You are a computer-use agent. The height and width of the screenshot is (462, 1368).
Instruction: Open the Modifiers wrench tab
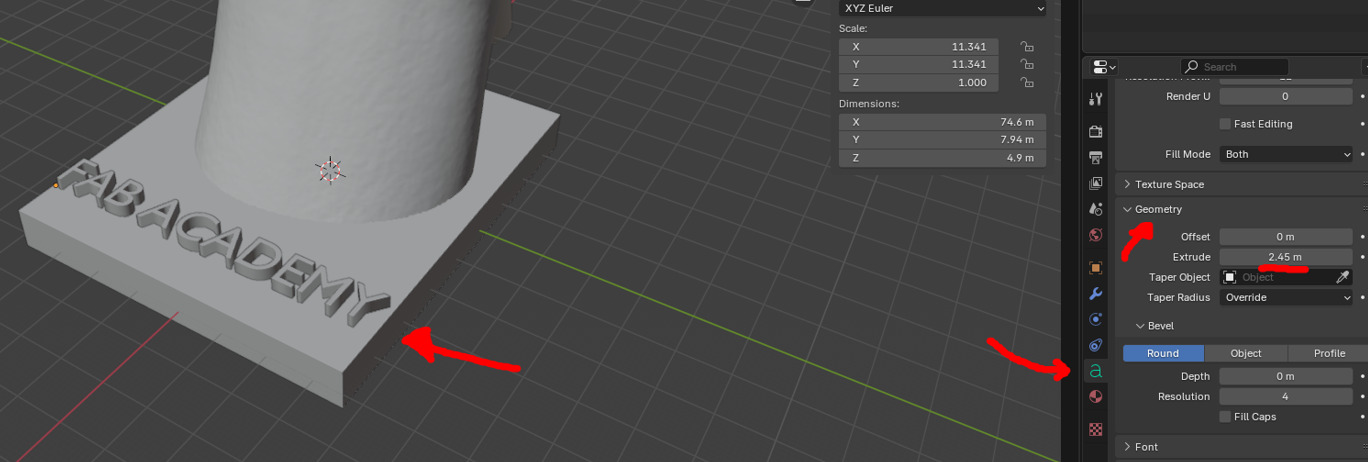pos(1096,294)
